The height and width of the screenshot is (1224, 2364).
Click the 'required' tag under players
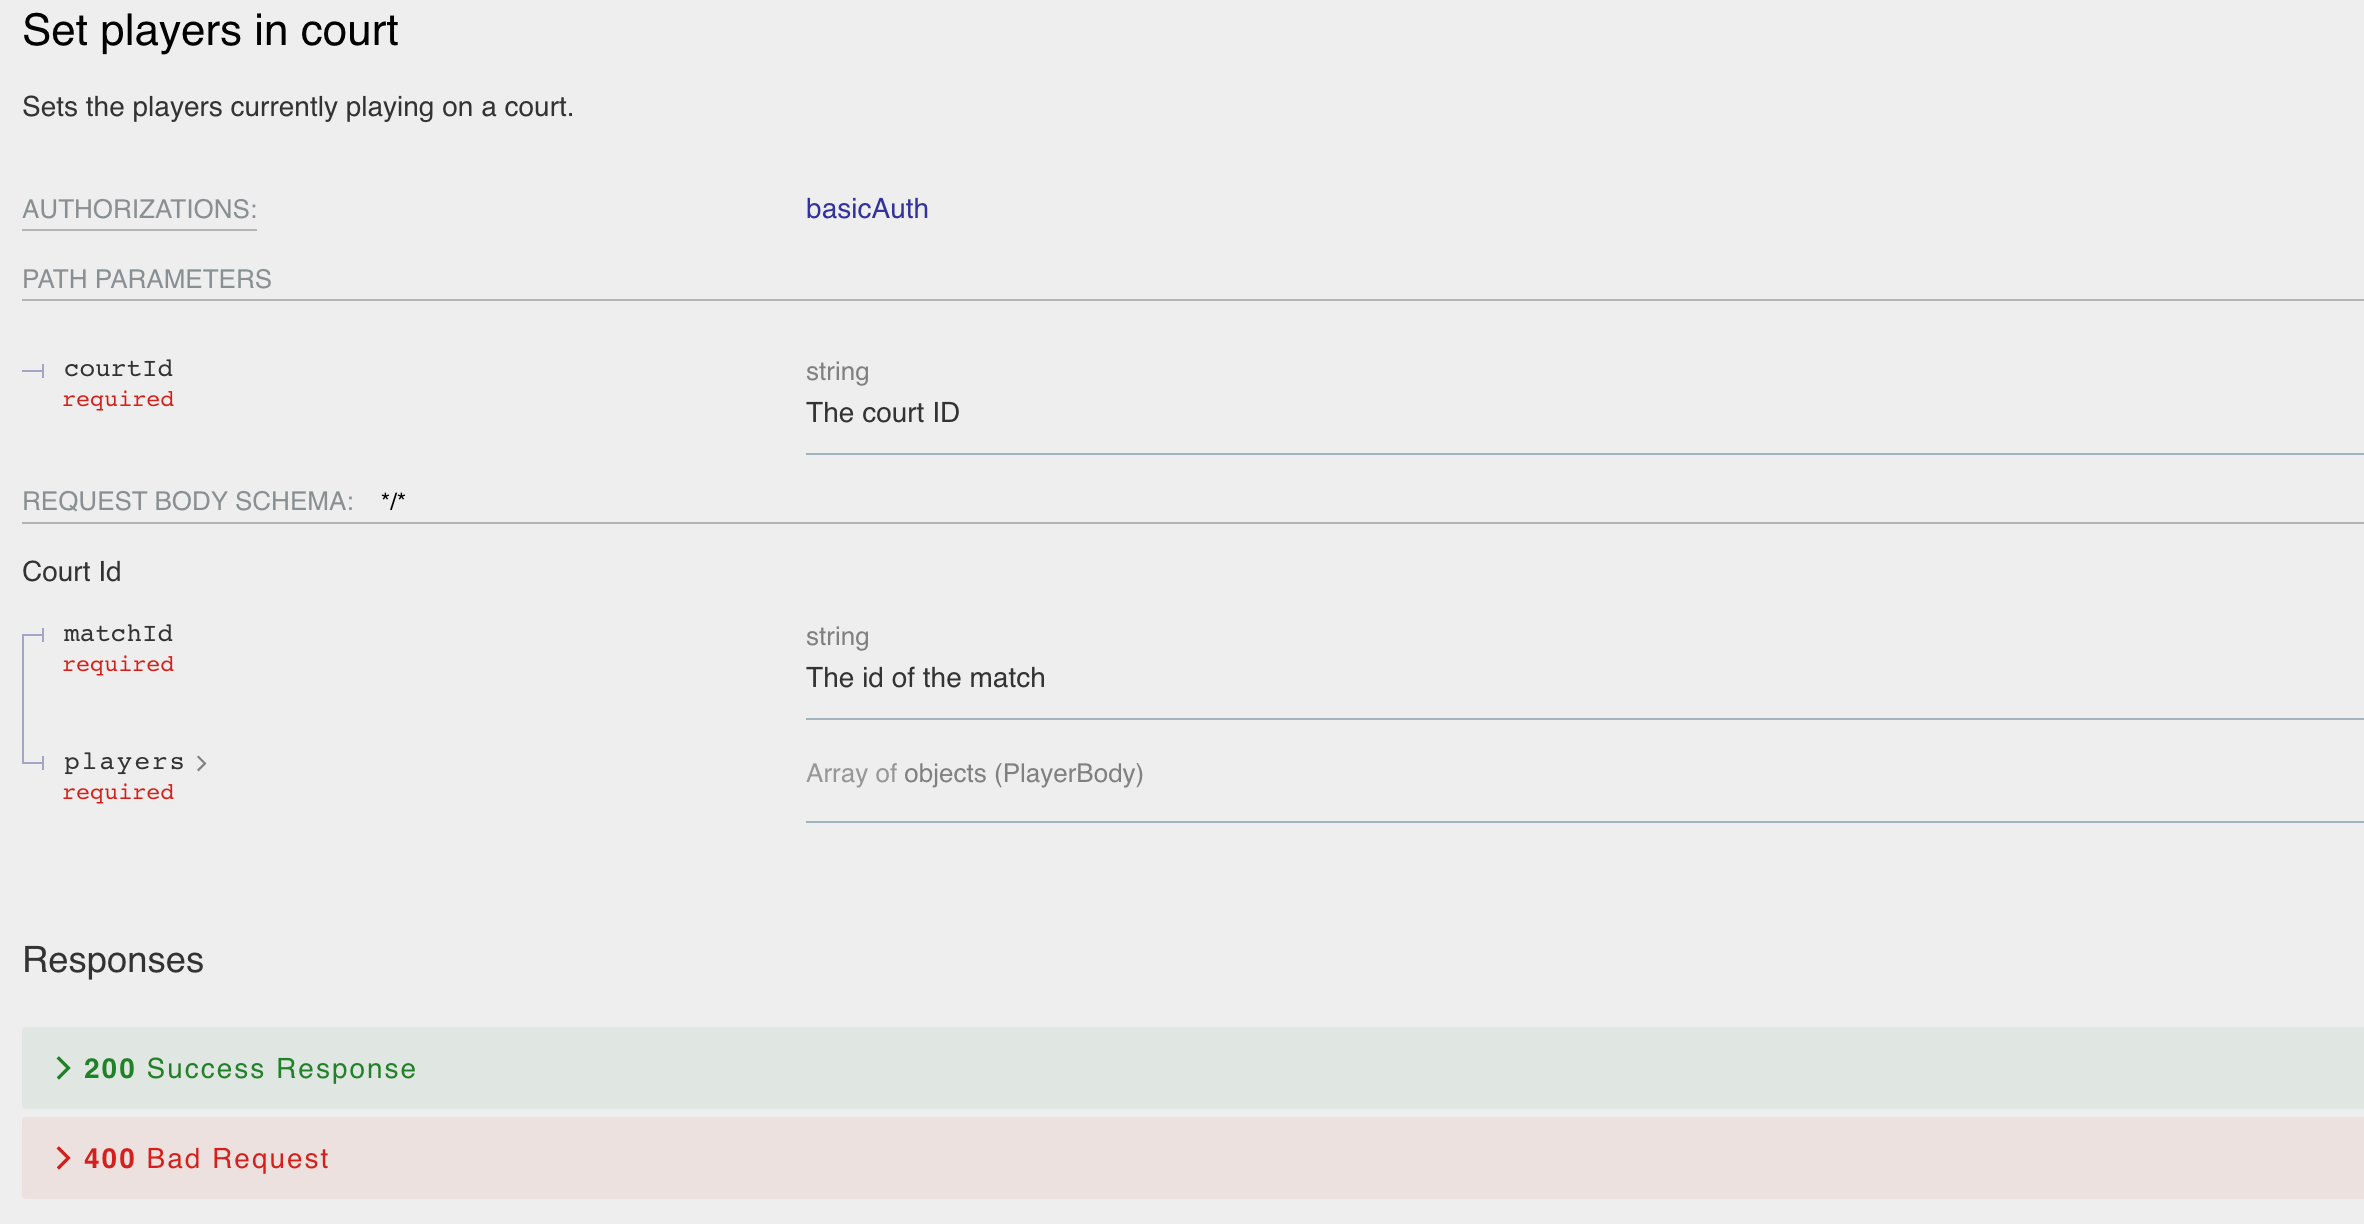(x=118, y=792)
